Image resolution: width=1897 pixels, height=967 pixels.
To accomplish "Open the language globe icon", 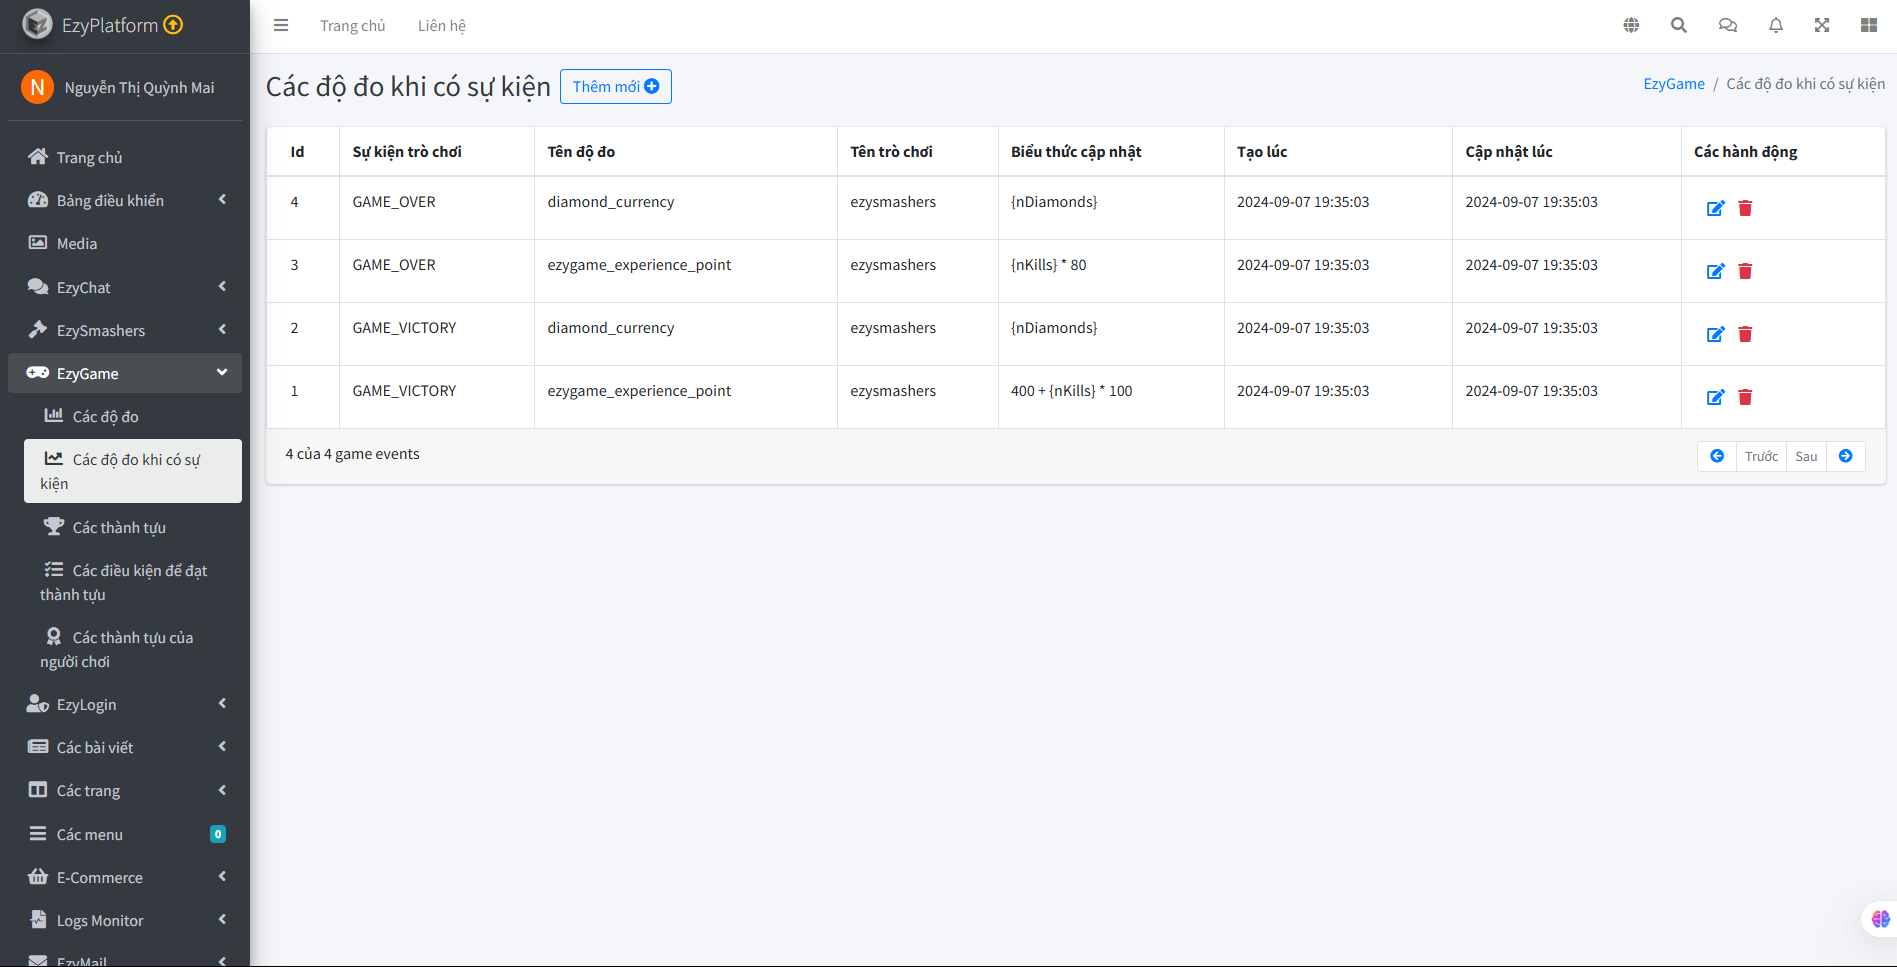I will pos(1631,26).
